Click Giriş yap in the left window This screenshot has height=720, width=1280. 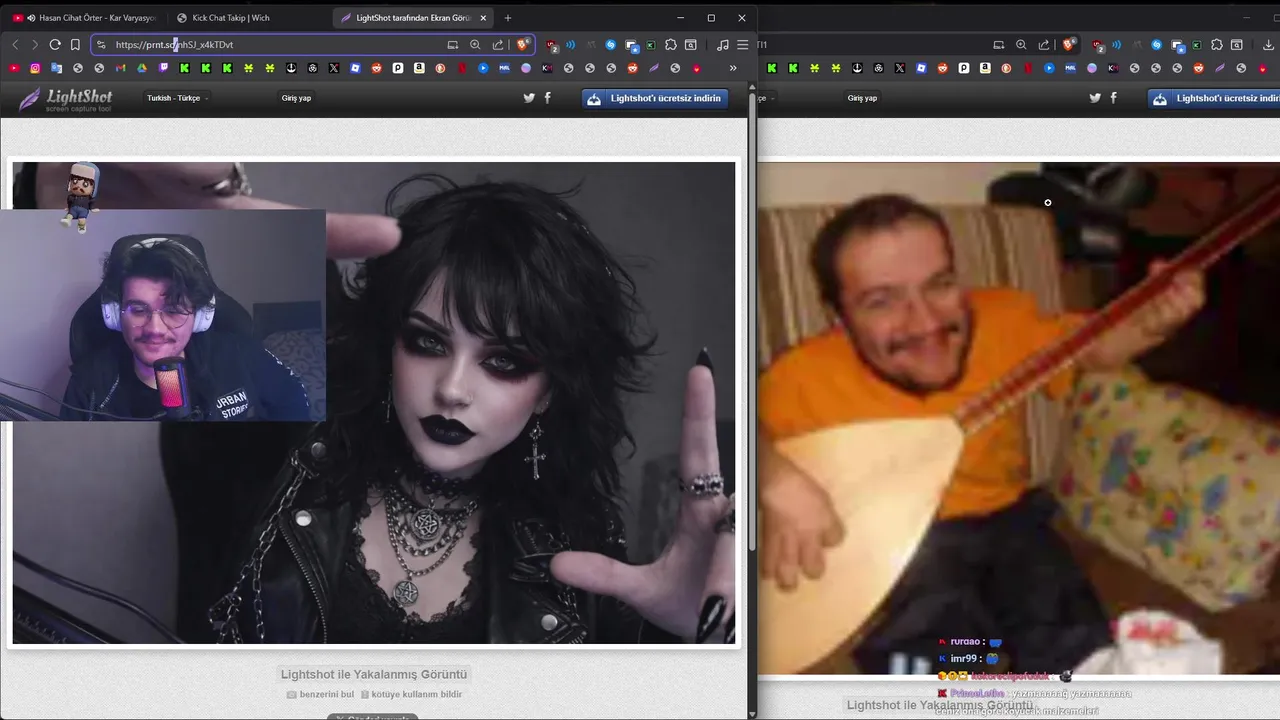296,98
